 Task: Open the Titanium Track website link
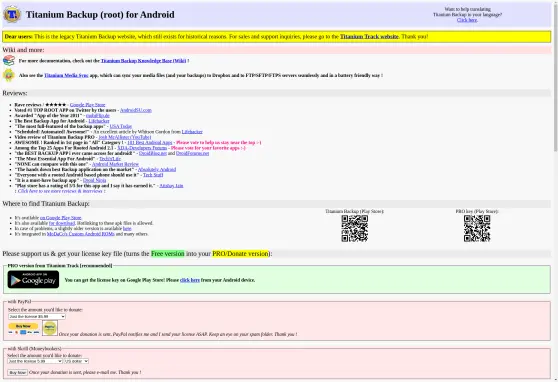coord(369,36)
